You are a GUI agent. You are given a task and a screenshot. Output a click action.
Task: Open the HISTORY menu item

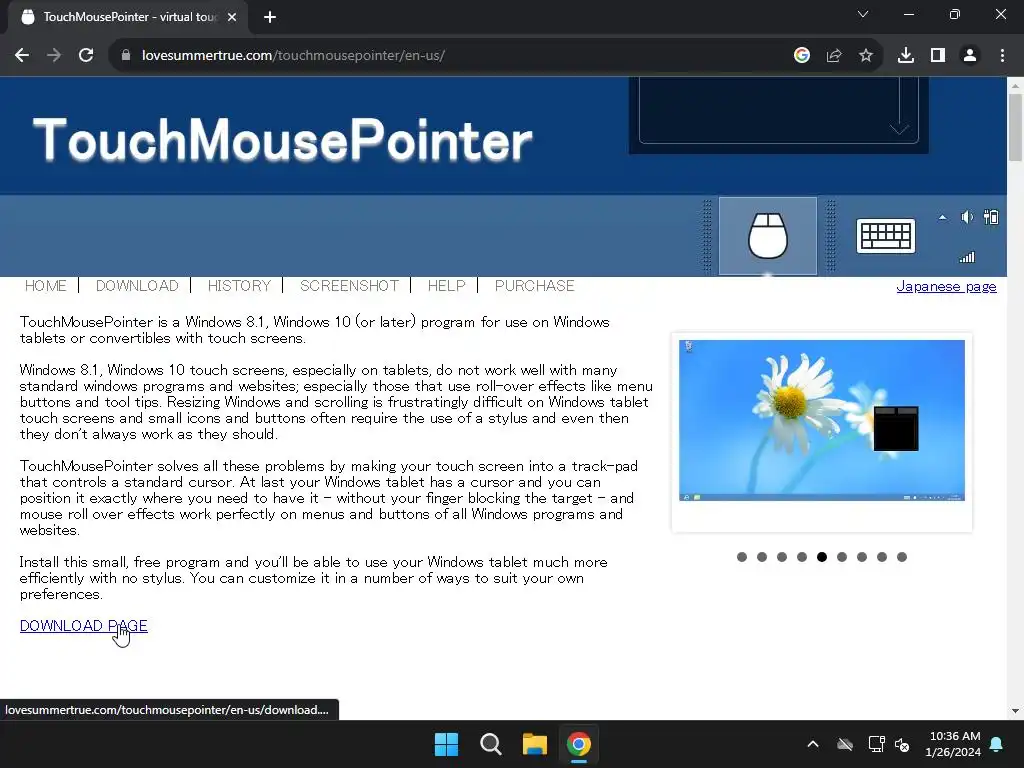coord(239,286)
